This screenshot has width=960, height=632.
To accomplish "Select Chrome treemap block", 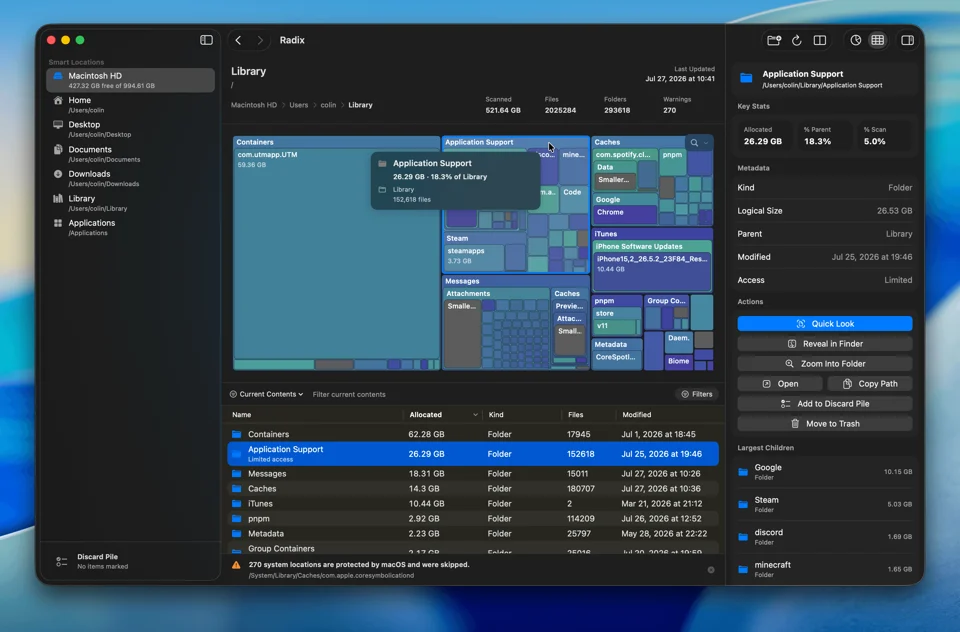I will click(x=624, y=214).
